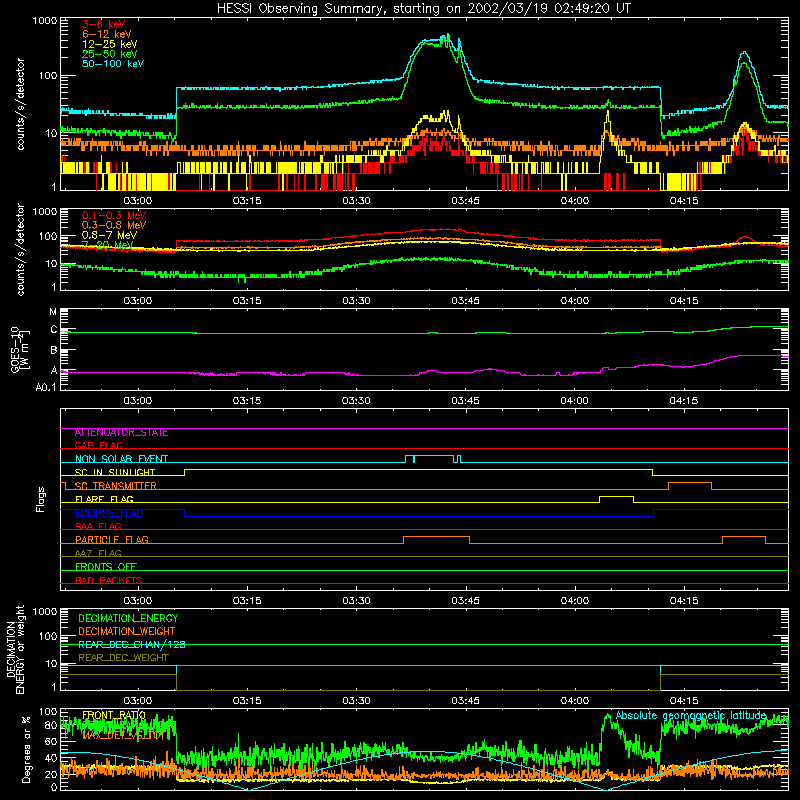
Task: Click the Flags vertical axis title
Action: [x=41, y=499]
